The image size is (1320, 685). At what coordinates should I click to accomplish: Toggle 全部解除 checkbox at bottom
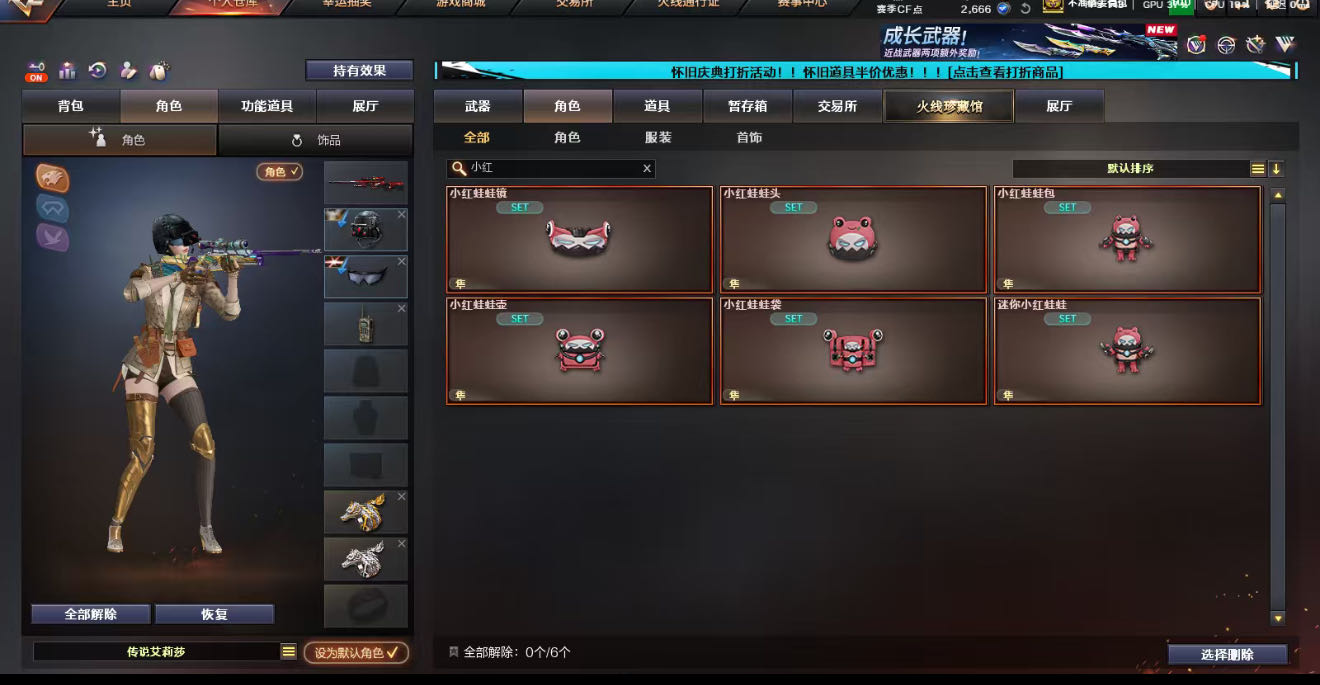[x=454, y=652]
